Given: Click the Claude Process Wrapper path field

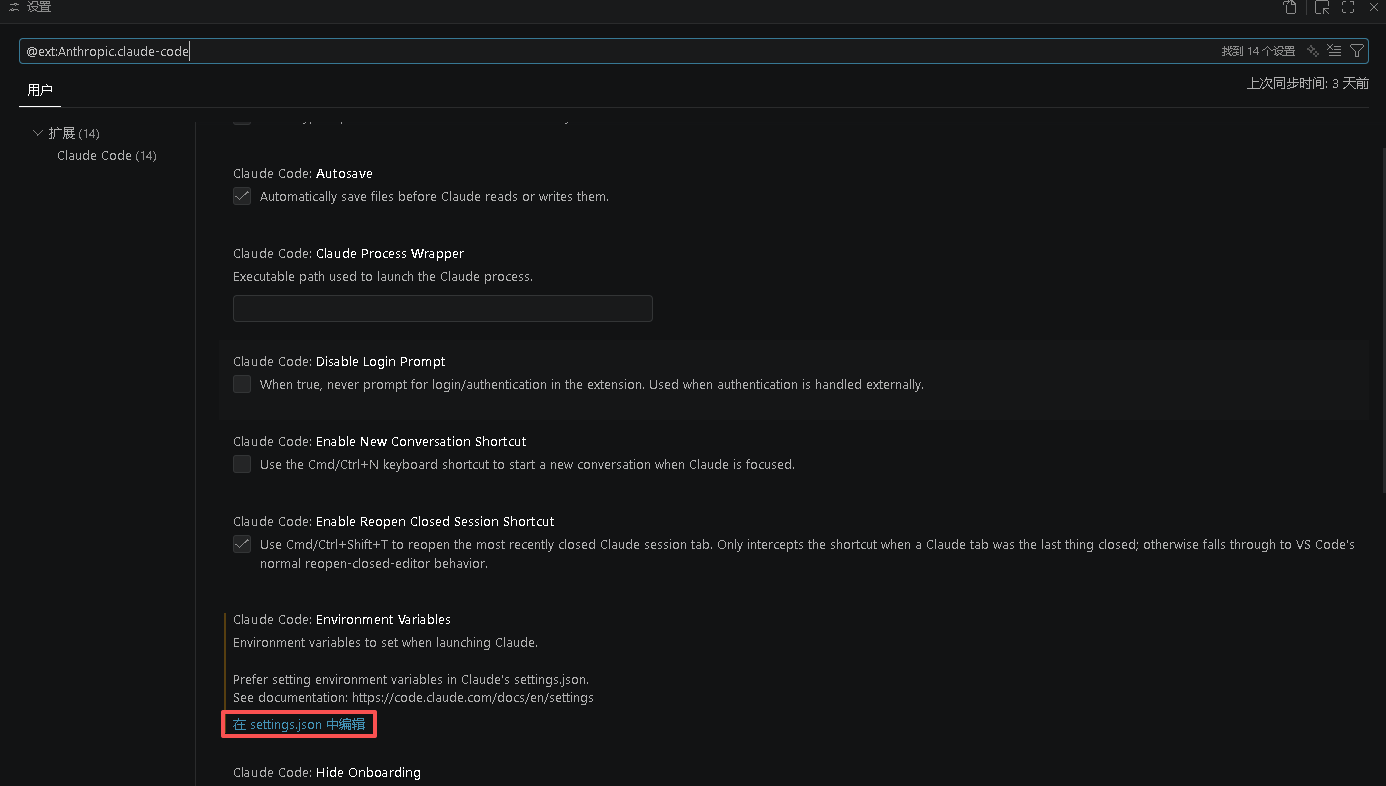Looking at the screenshot, I should tap(443, 308).
